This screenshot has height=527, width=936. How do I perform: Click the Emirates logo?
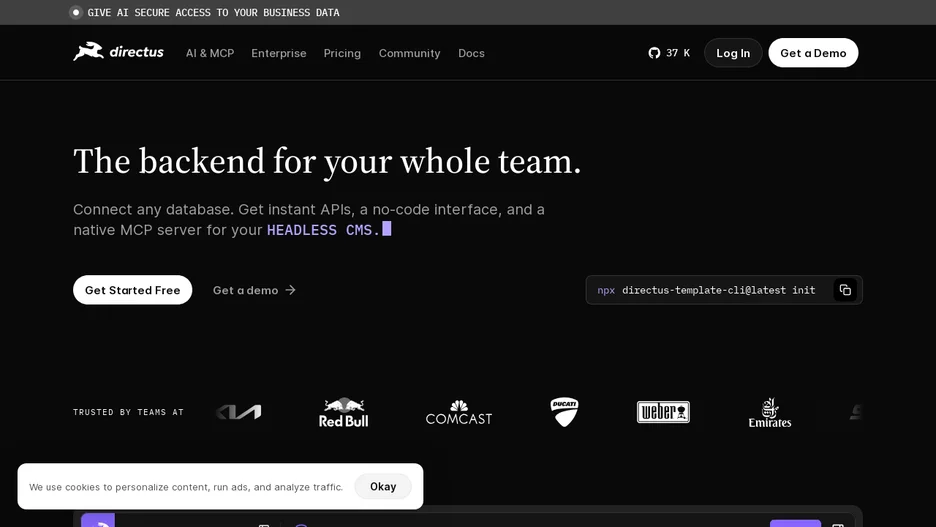(770, 412)
